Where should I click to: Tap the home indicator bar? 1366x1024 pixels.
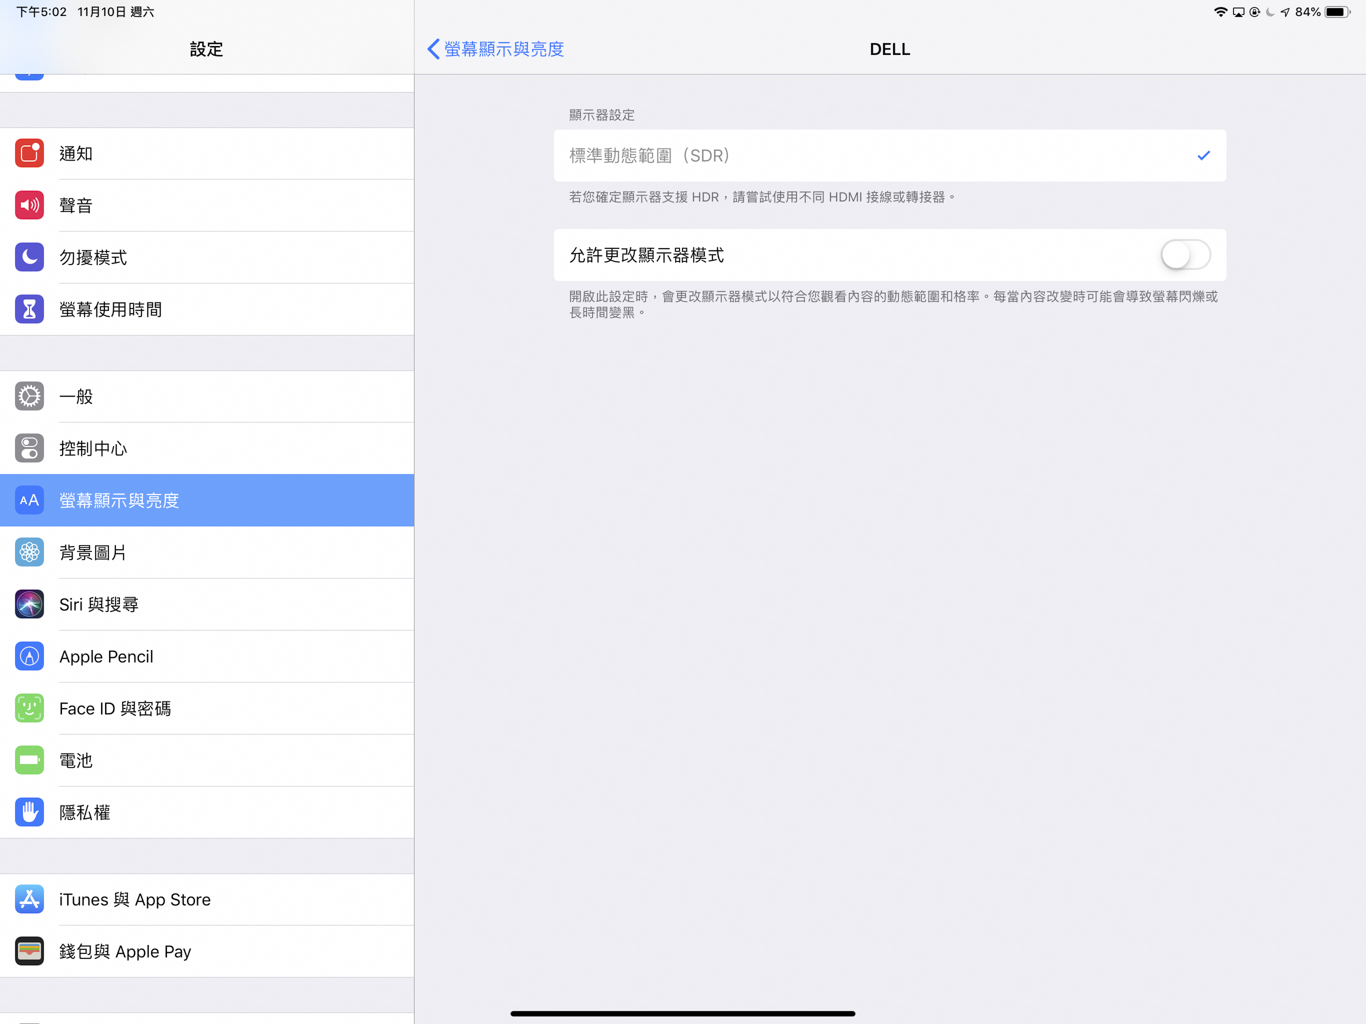683,1013
